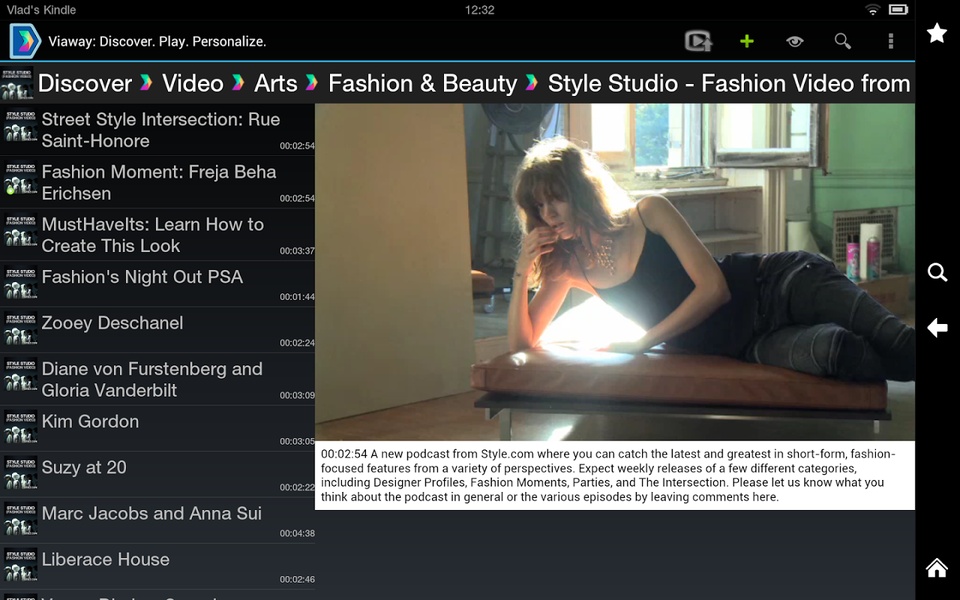Tap the Kindle home icon
Screen dimensions: 960x600
pos(937,568)
